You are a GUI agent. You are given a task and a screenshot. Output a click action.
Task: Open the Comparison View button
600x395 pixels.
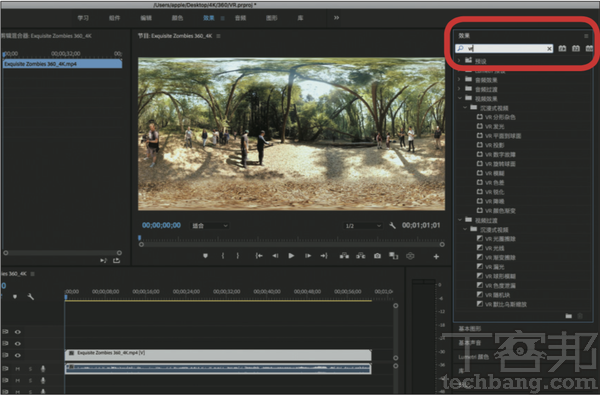(x=394, y=256)
